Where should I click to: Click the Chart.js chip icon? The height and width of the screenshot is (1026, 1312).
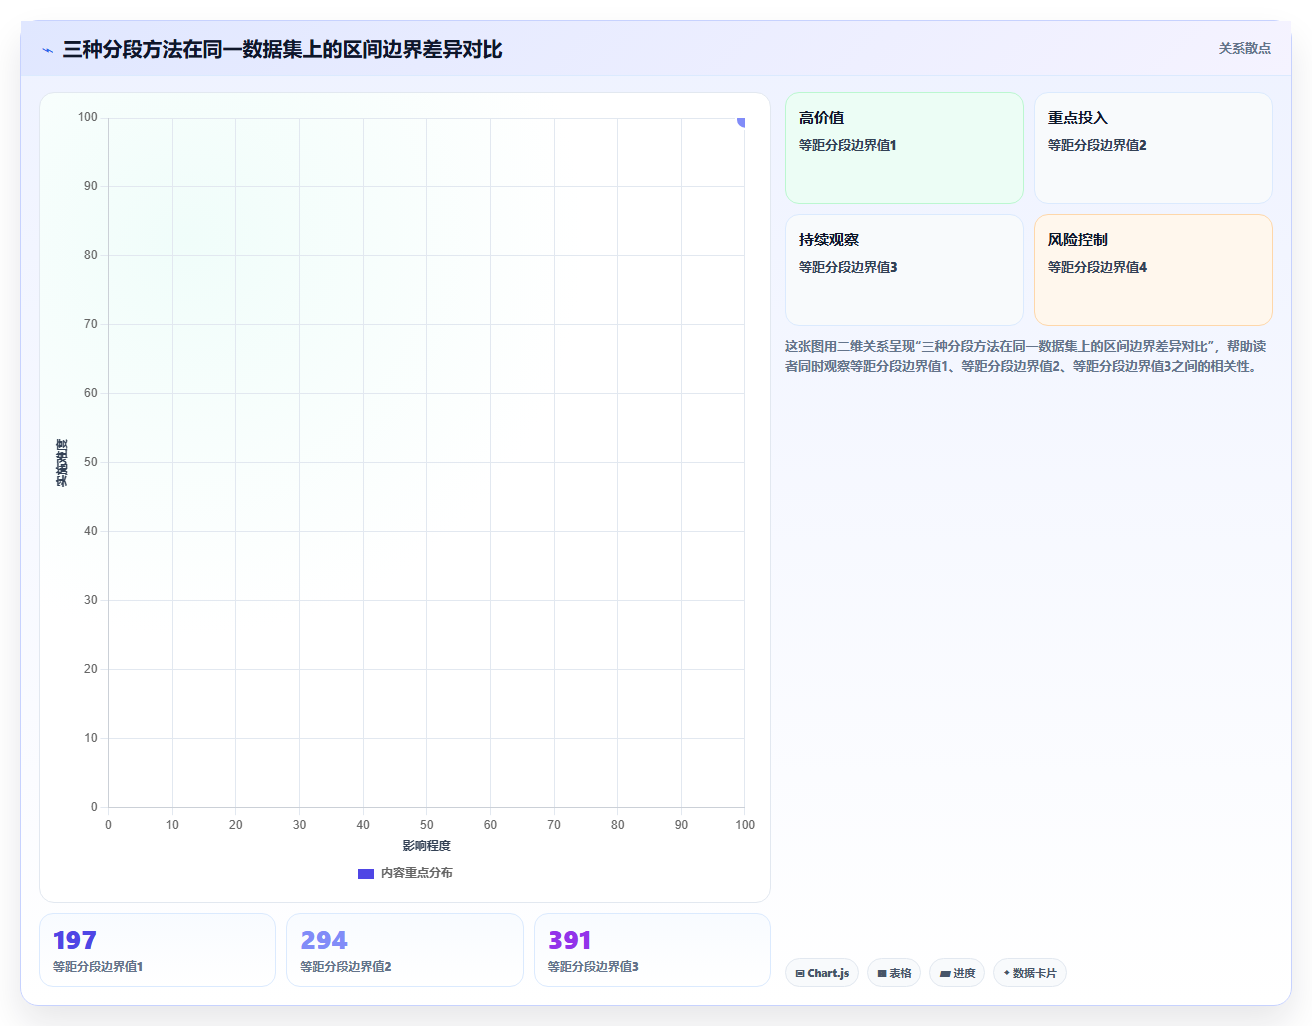coord(800,973)
